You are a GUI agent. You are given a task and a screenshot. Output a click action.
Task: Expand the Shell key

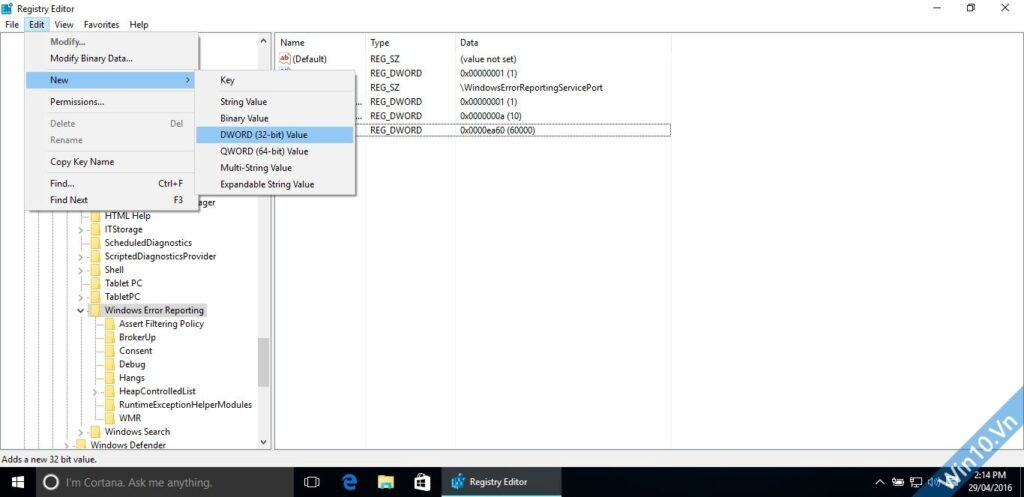click(80, 270)
